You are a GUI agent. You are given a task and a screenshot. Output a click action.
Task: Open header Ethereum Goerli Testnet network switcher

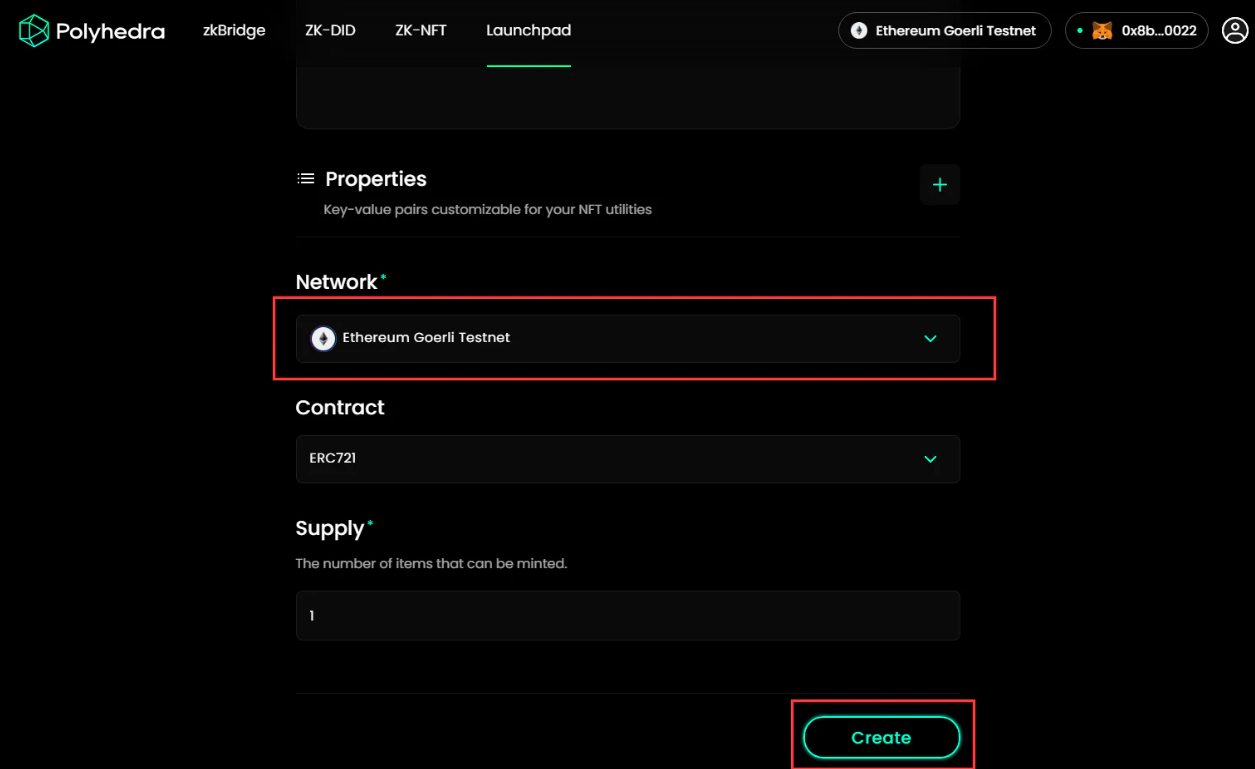tap(944, 31)
